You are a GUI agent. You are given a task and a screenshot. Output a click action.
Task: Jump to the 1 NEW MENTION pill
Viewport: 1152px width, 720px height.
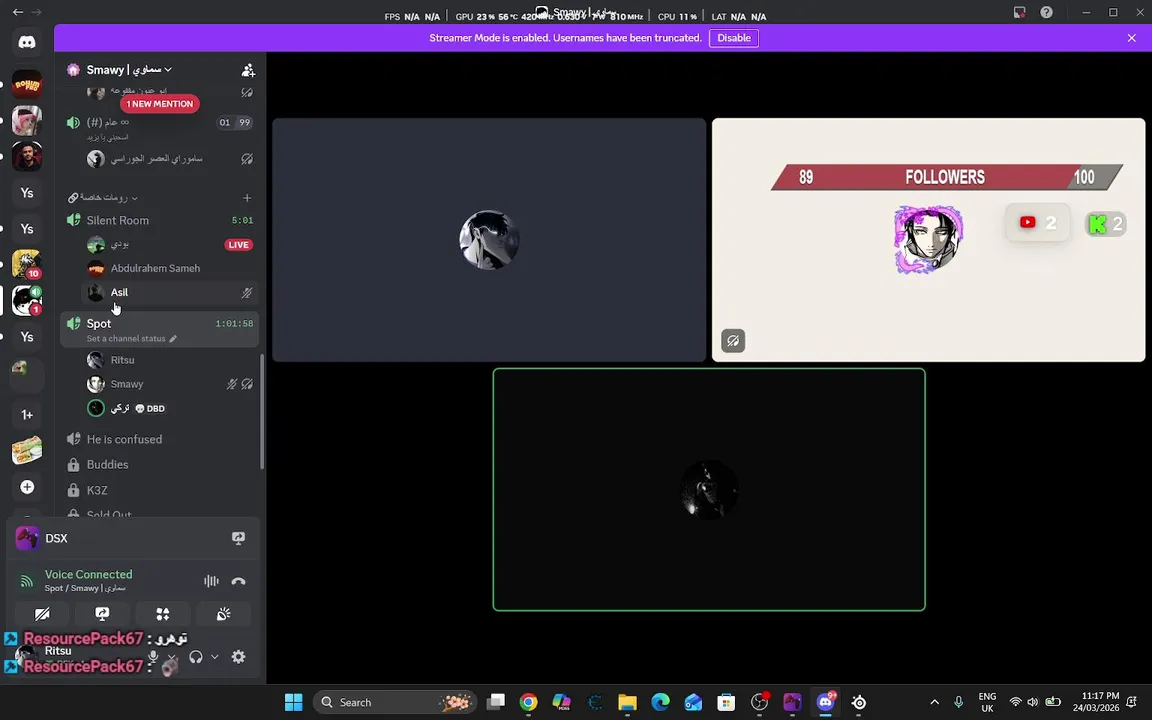tap(159, 104)
